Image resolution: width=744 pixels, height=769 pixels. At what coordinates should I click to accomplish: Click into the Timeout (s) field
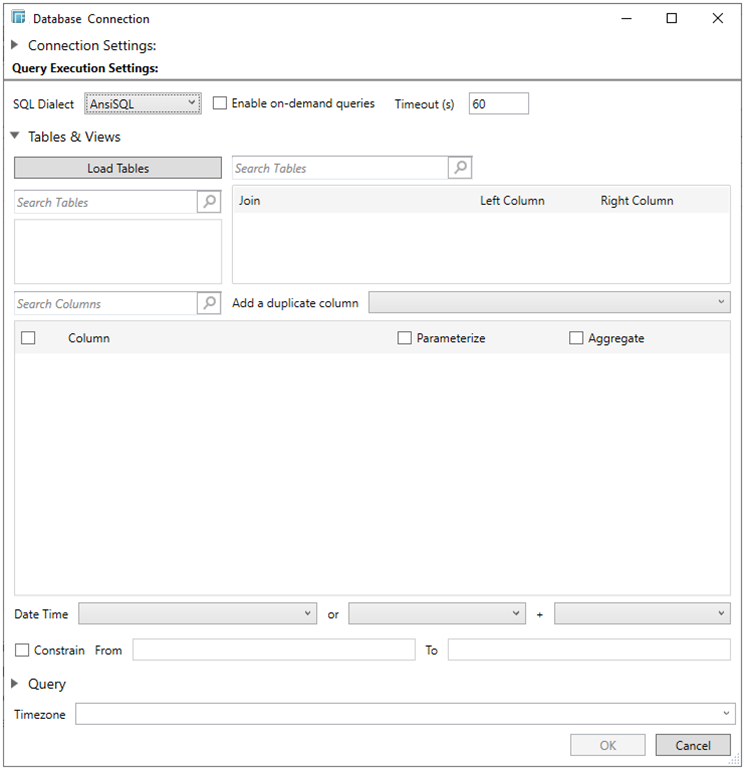(498, 103)
